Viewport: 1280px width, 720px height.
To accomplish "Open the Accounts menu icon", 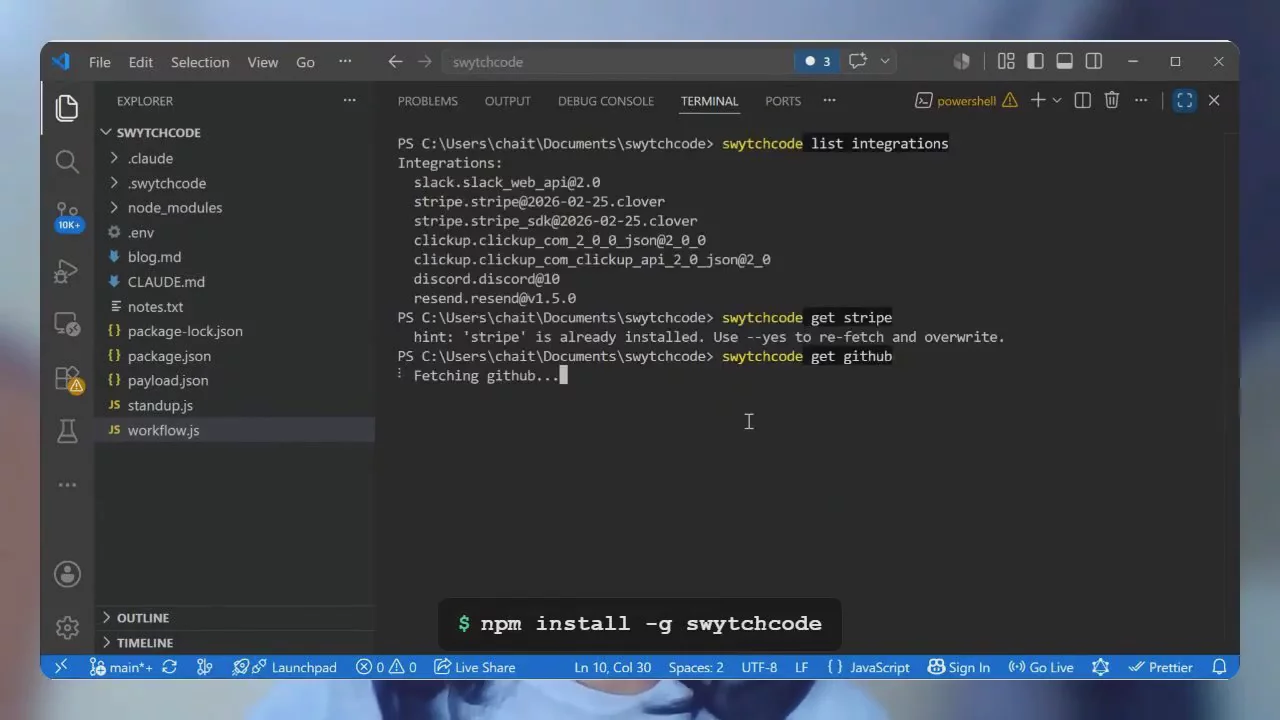I will 67,574.
